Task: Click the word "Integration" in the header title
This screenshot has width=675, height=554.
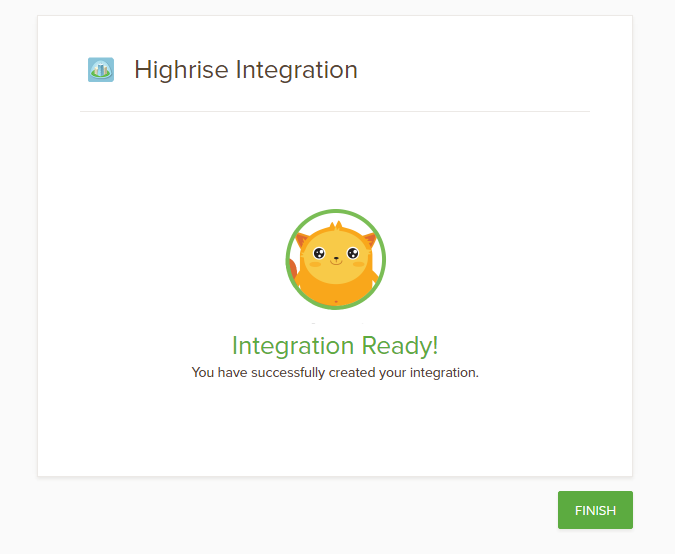Action: pyautogui.click(x=296, y=70)
